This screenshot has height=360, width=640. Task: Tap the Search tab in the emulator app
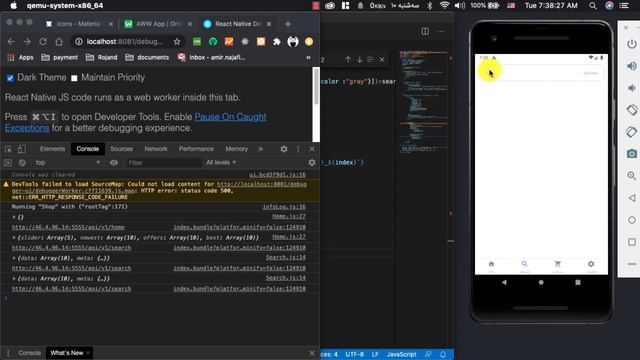(x=524, y=266)
